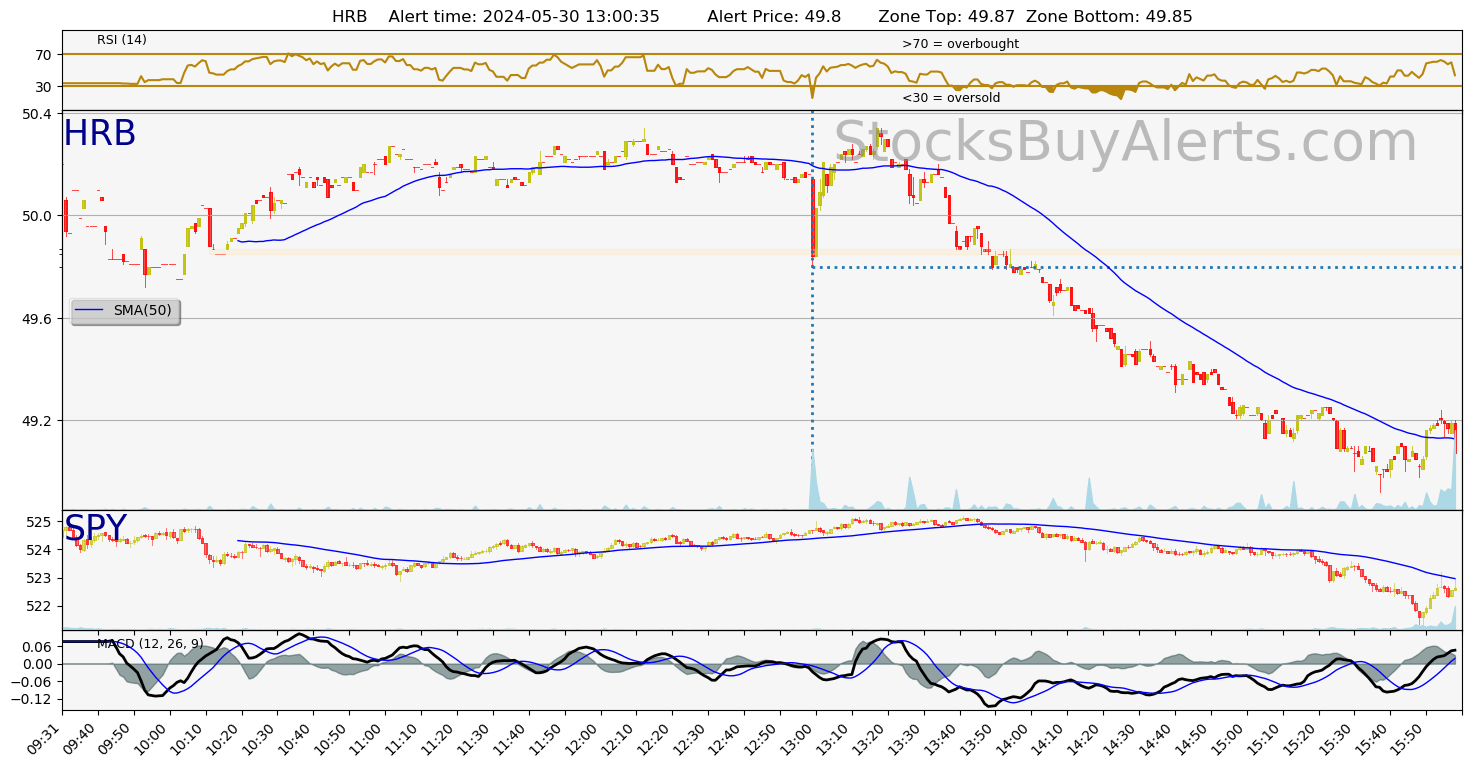
Task: Click the SPY axis label 523
Action: (40, 578)
